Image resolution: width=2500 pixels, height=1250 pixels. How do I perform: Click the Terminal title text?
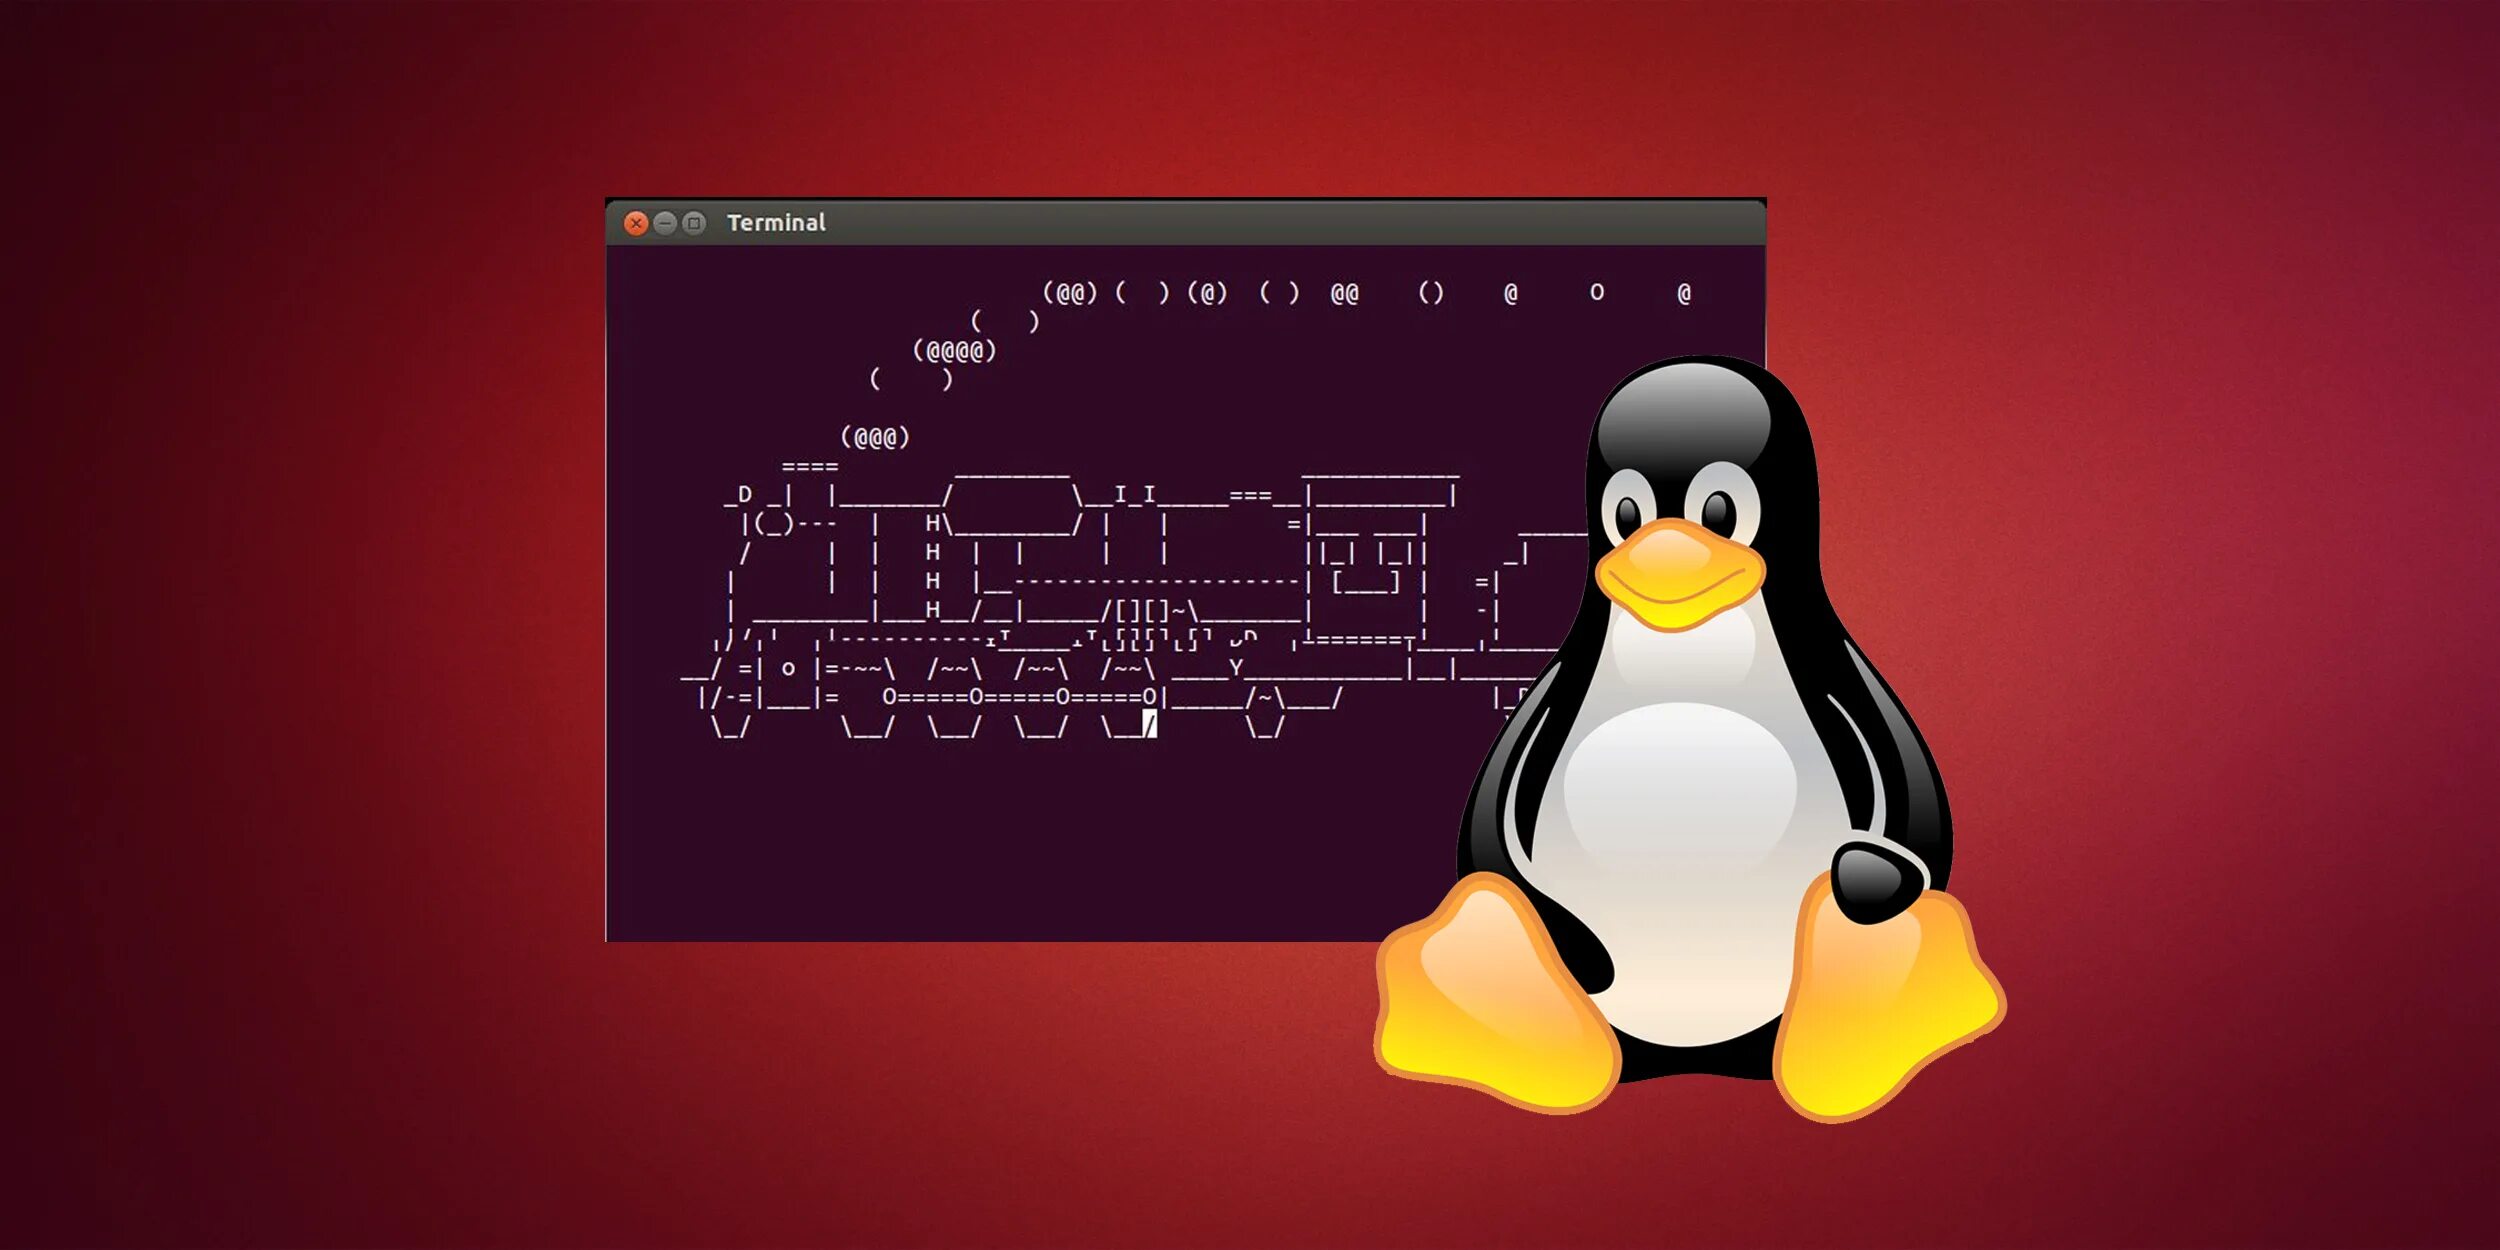coord(776,223)
